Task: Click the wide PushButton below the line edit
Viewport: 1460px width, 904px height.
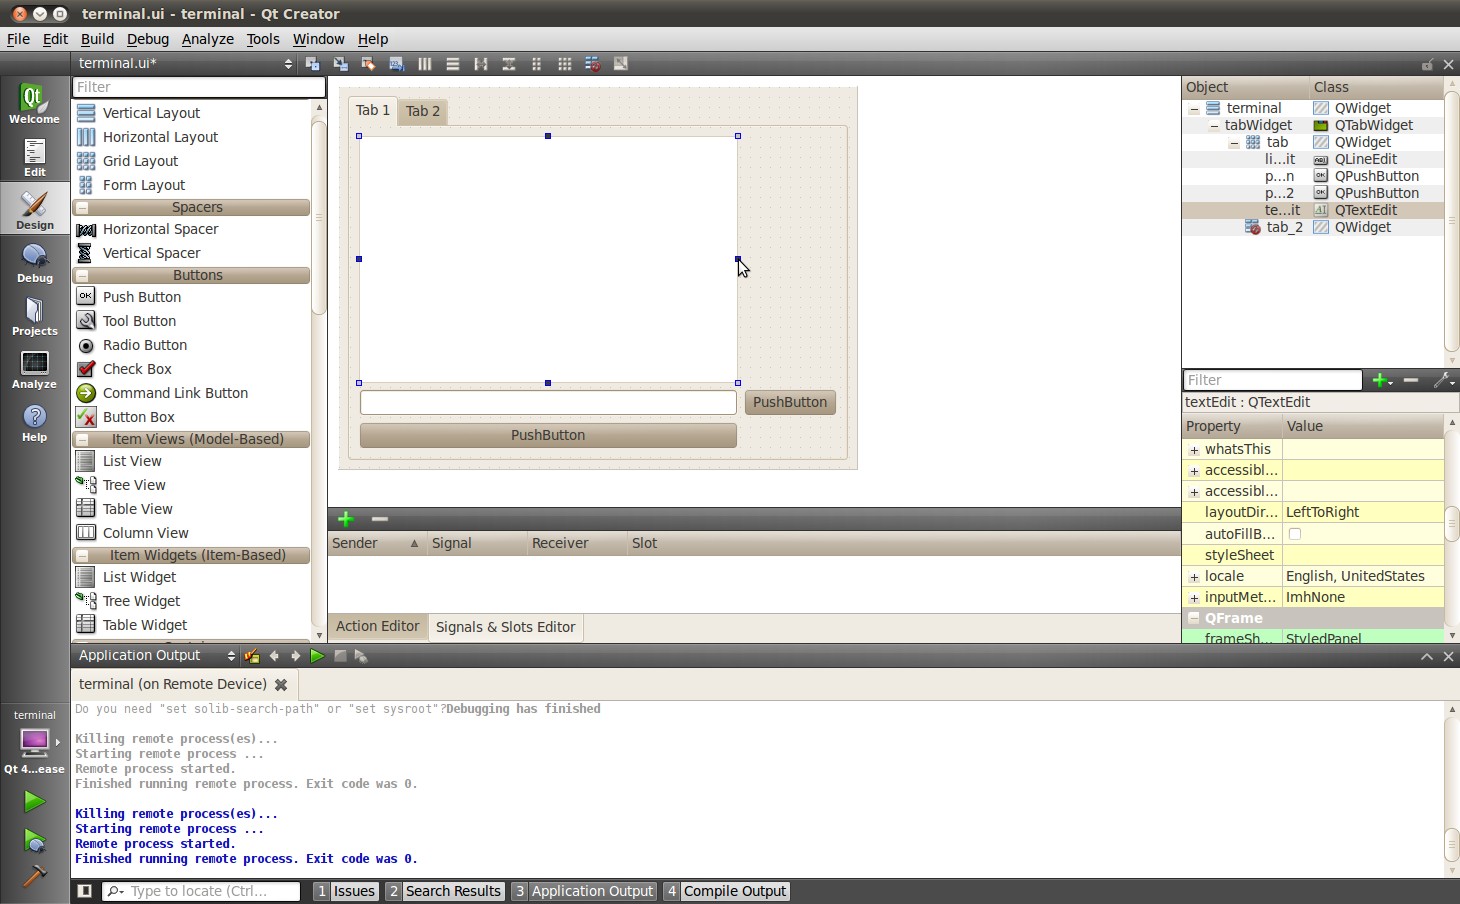Action: (548, 435)
